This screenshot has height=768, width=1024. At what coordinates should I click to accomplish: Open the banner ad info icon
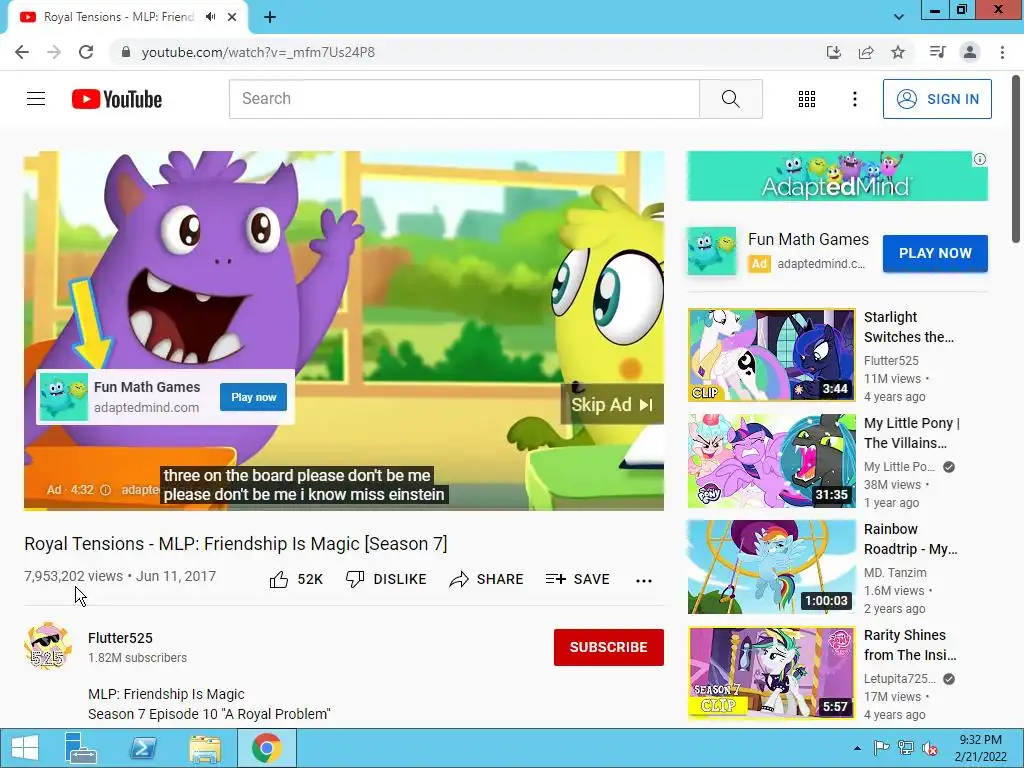coord(980,159)
